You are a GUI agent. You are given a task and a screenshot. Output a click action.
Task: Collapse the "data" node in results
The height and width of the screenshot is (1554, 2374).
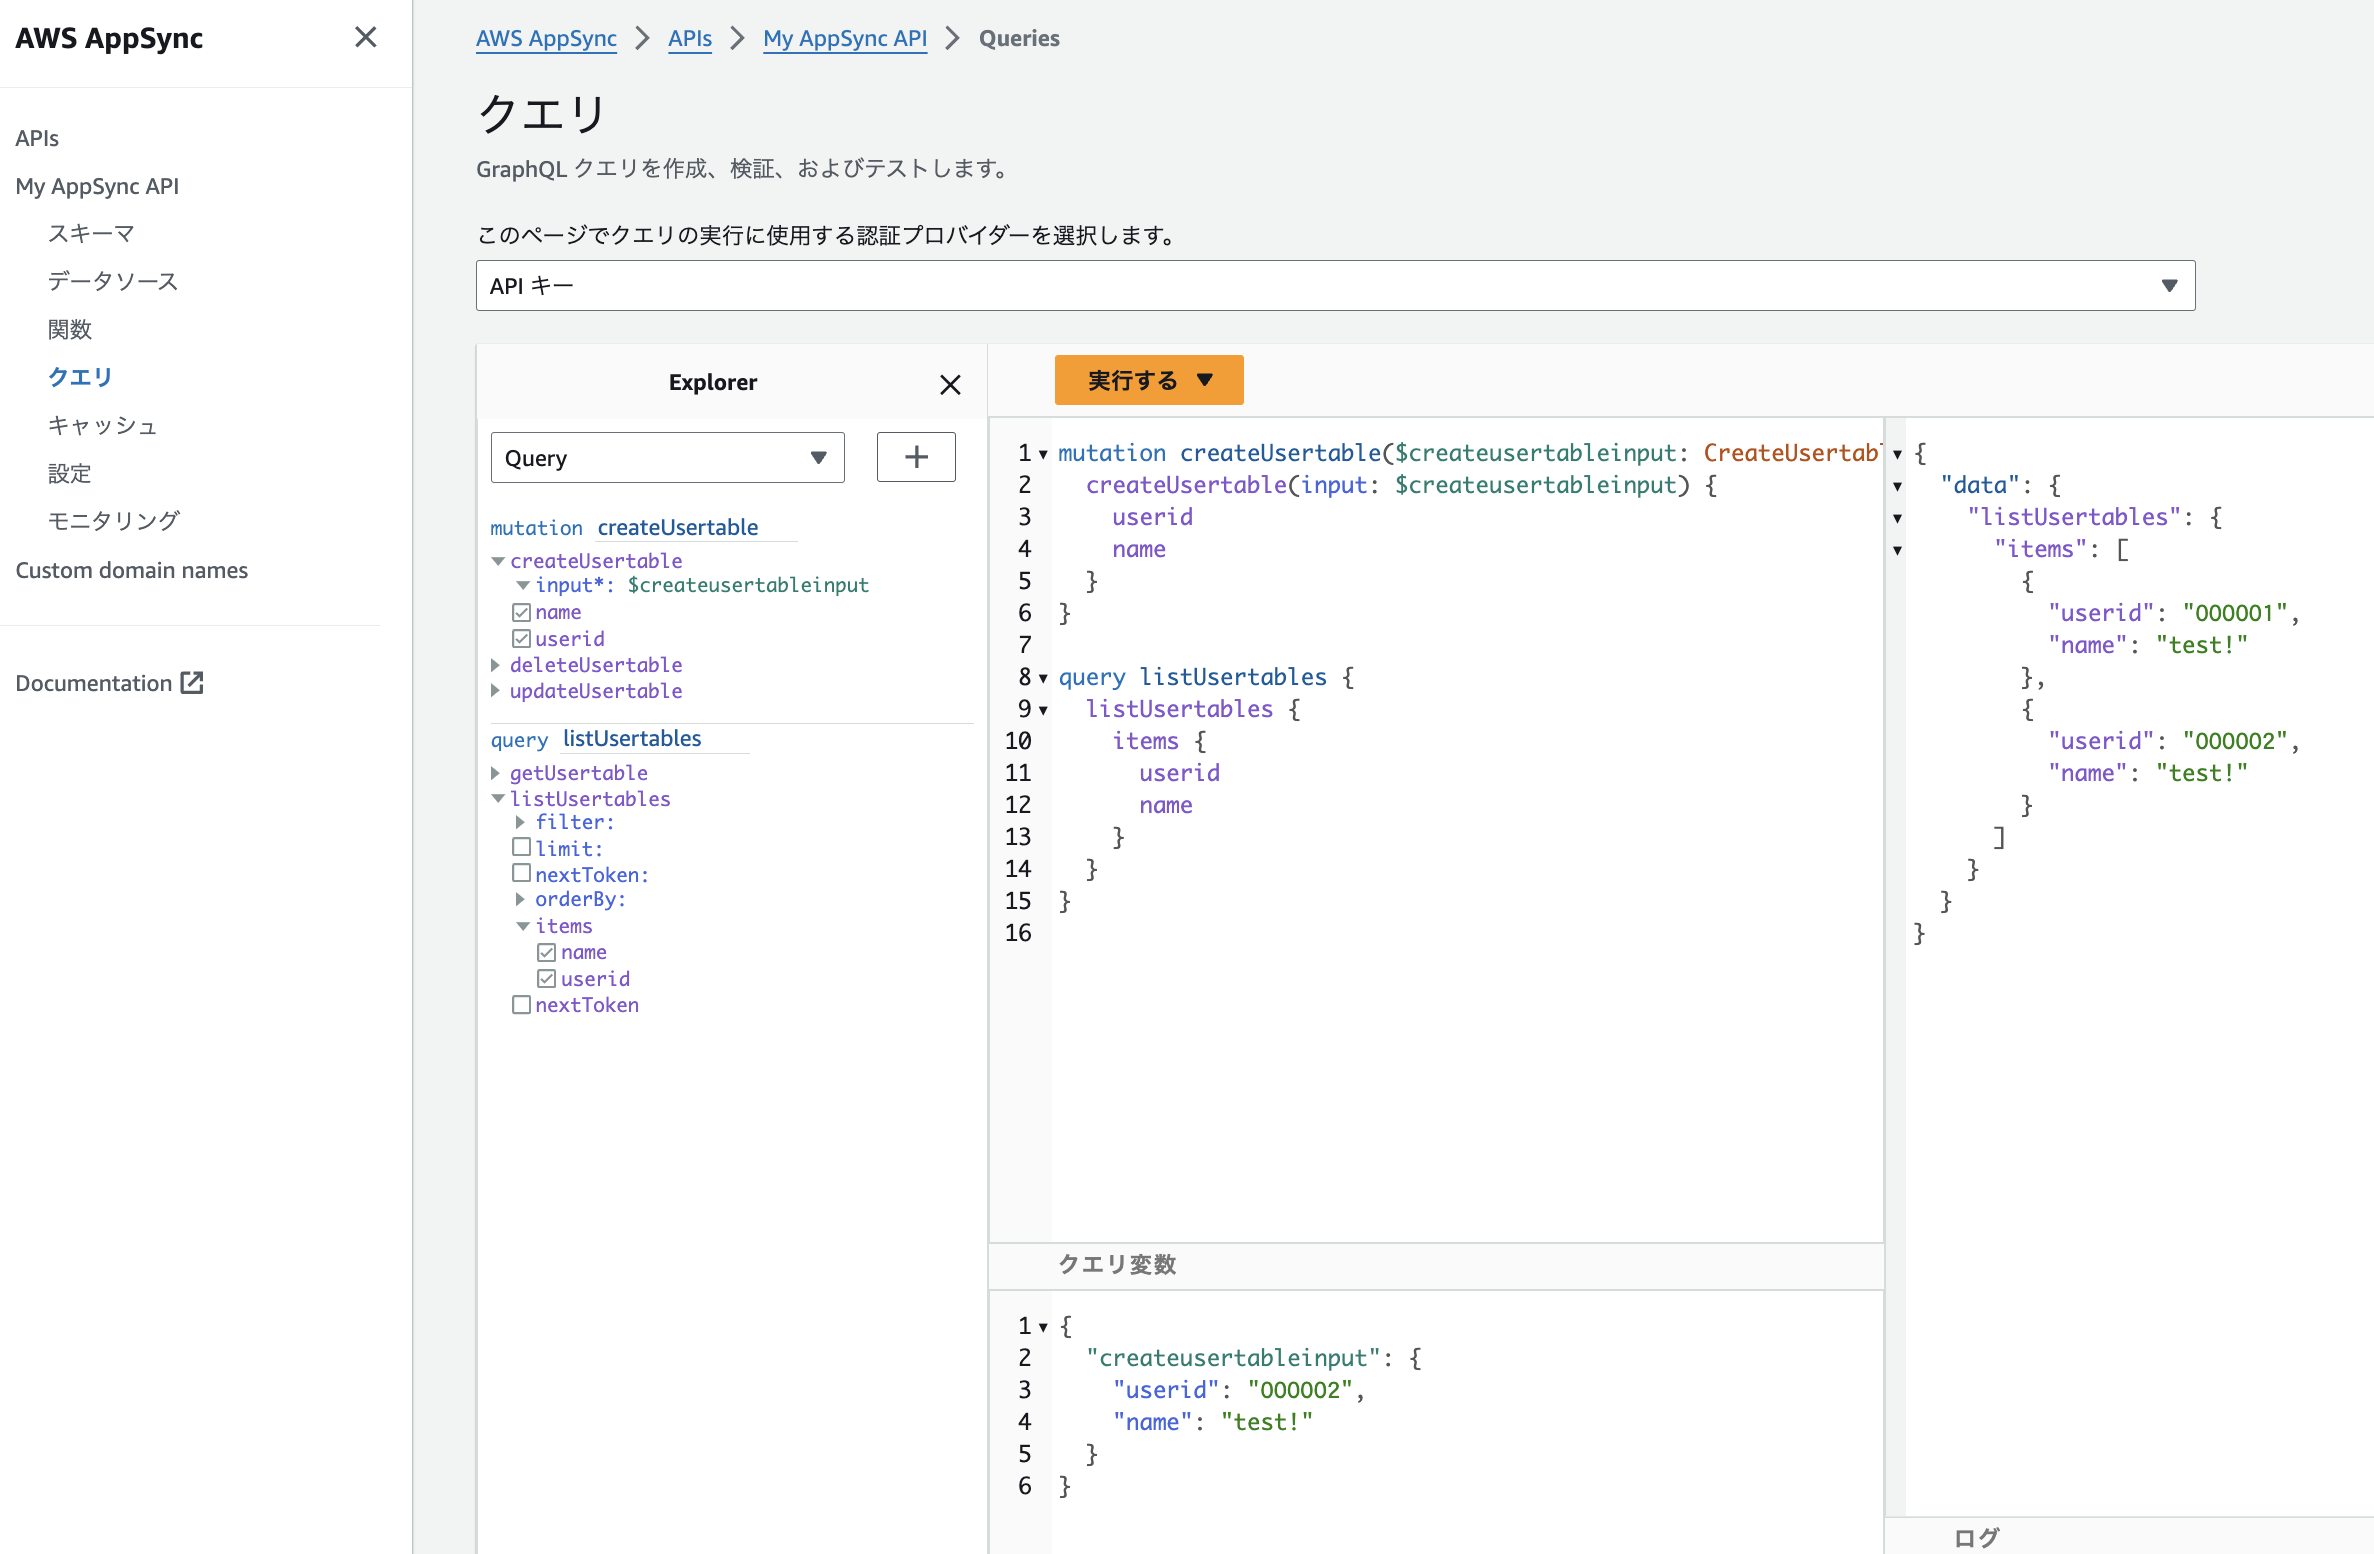[1897, 487]
